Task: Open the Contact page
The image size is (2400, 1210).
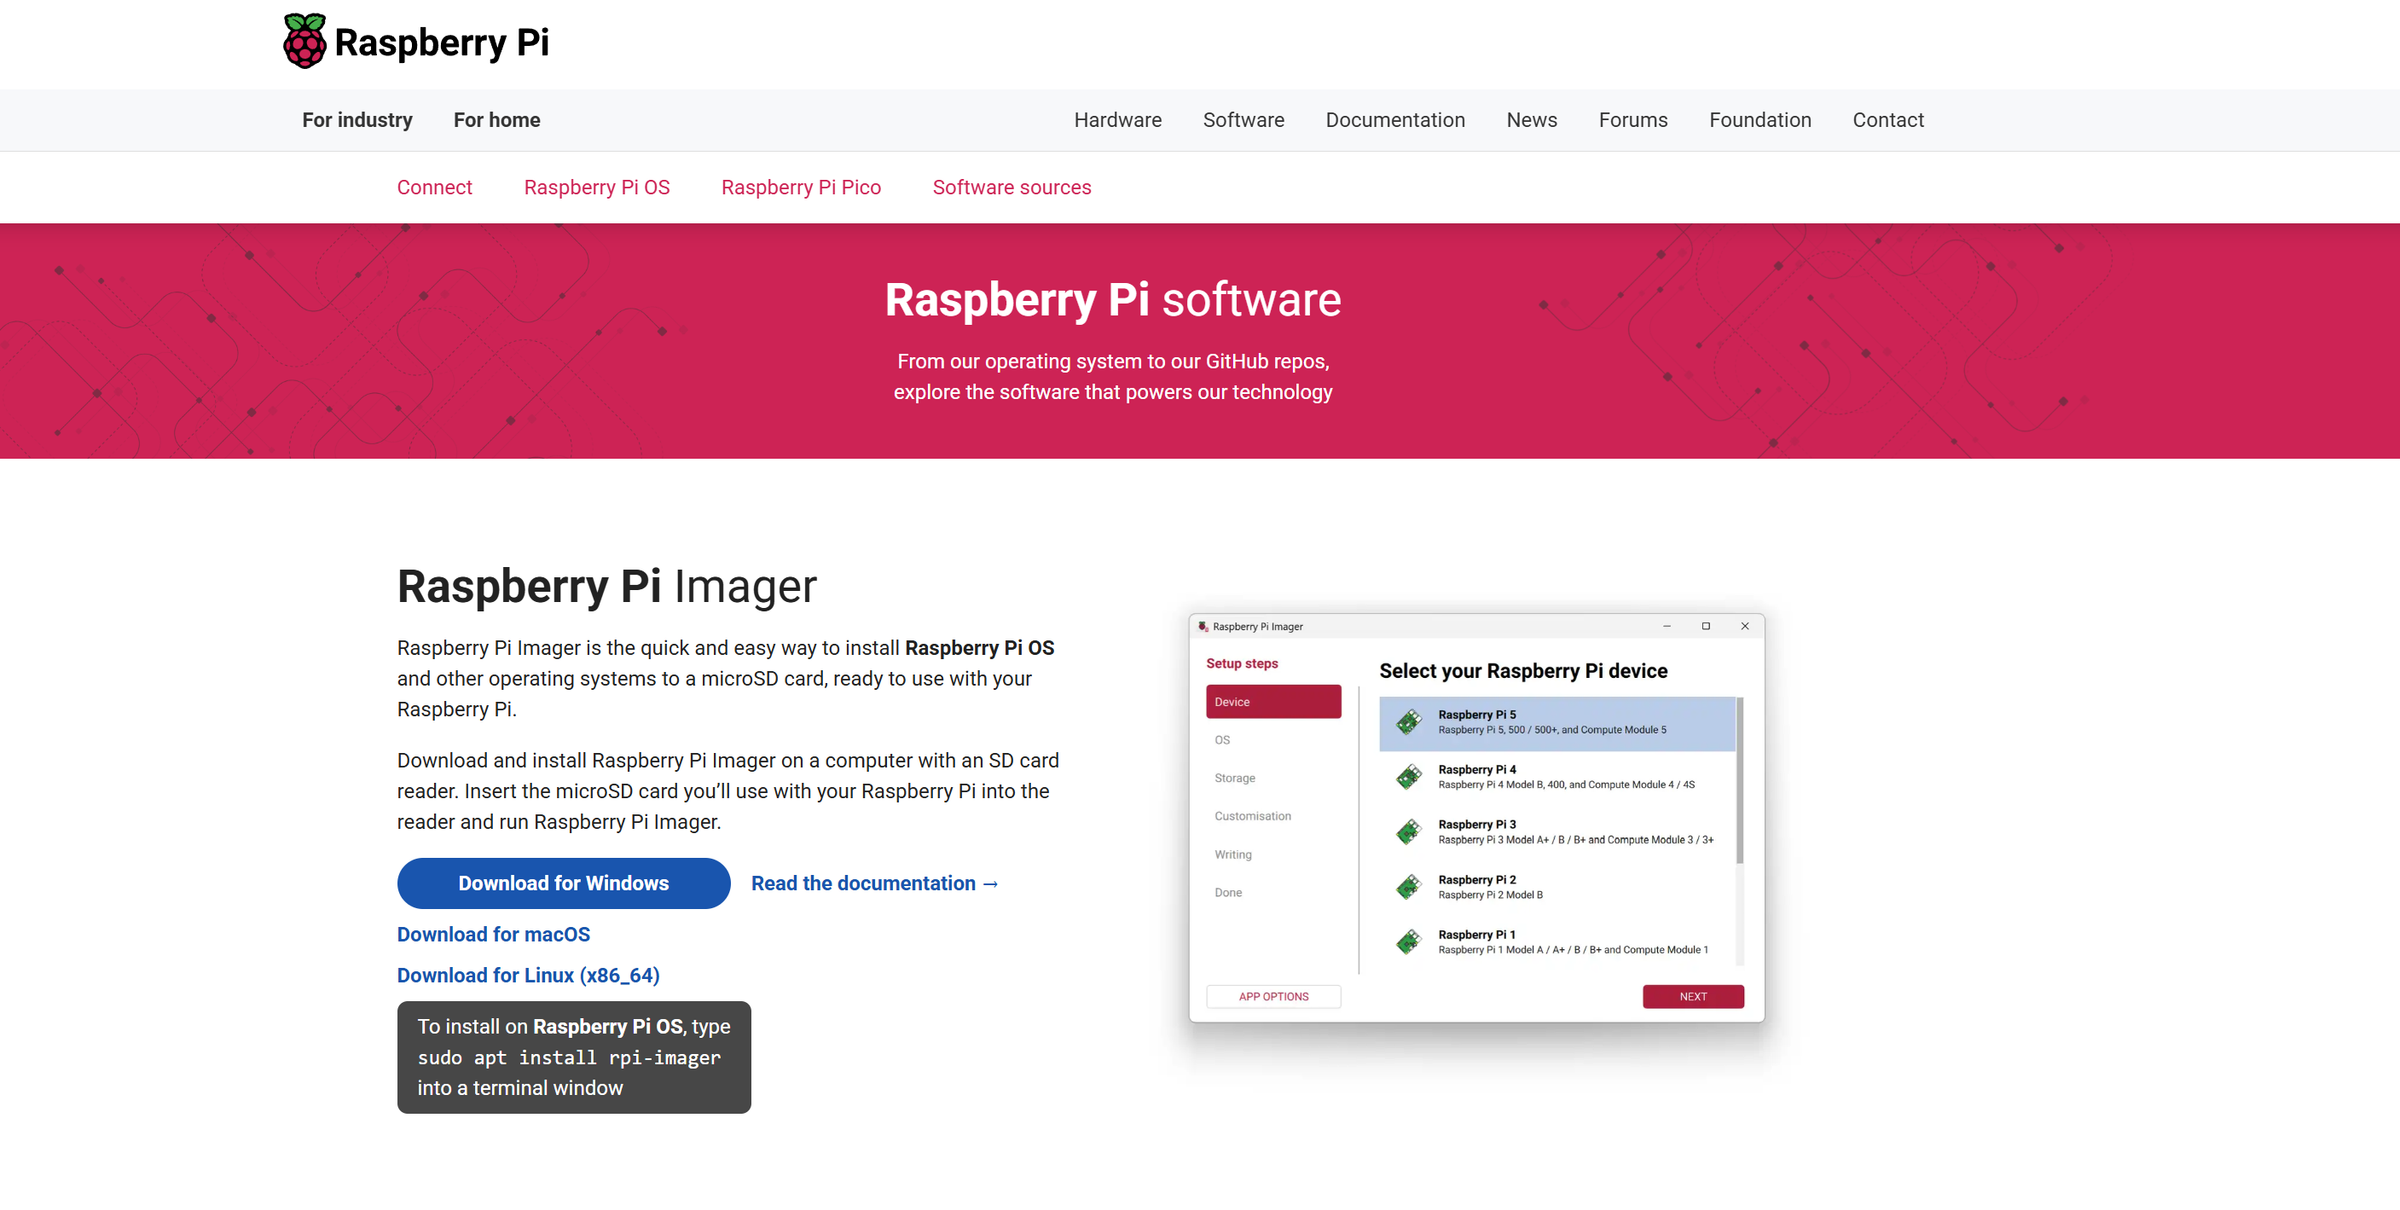Action: coord(1888,120)
